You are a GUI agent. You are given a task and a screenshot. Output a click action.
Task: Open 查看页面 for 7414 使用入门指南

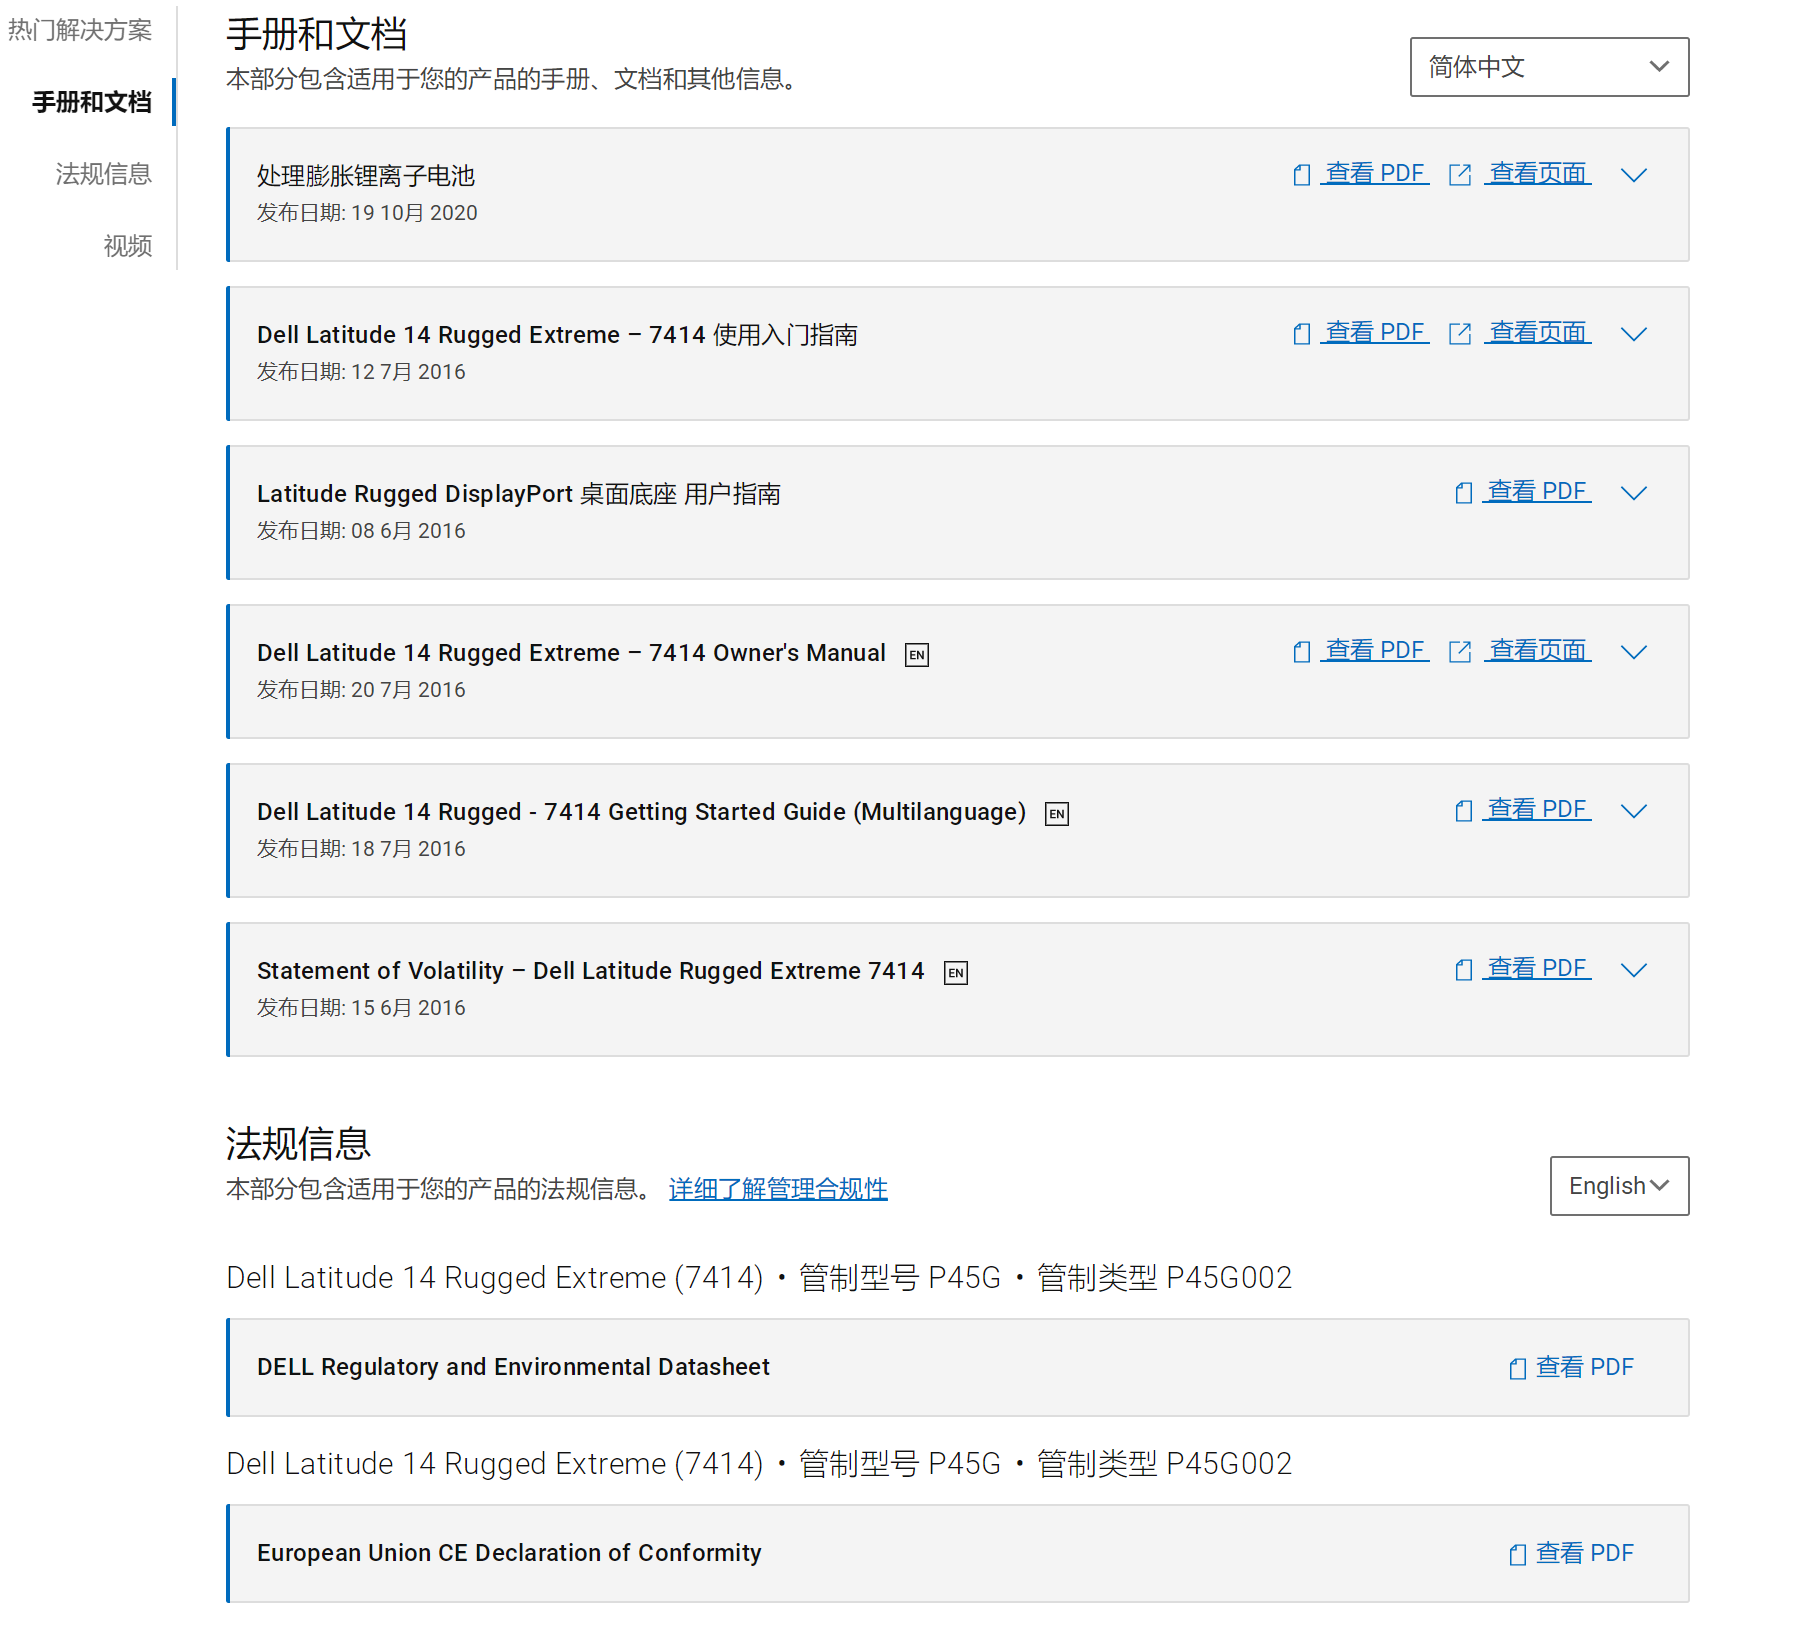1538,332
